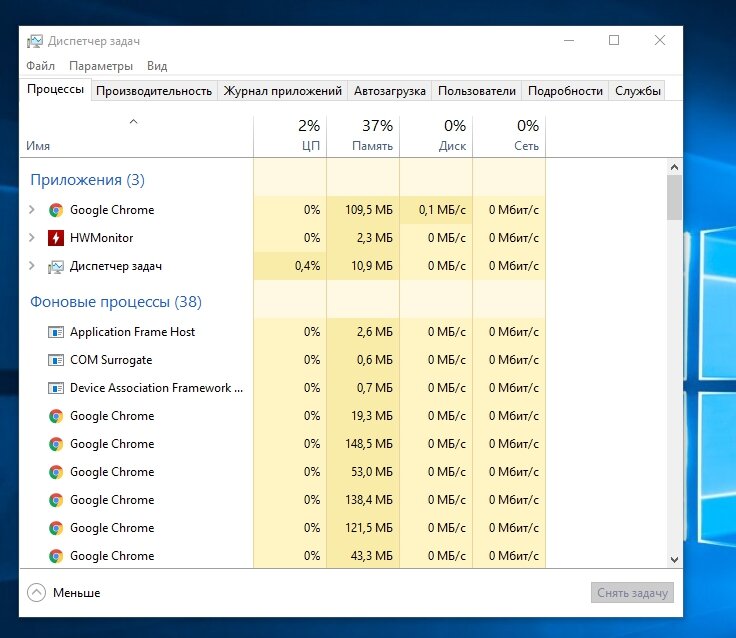Click the Device Association Framework icon
Image resolution: width=736 pixels, height=638 pixels.
pyautogui.click(x=56, y=388)
